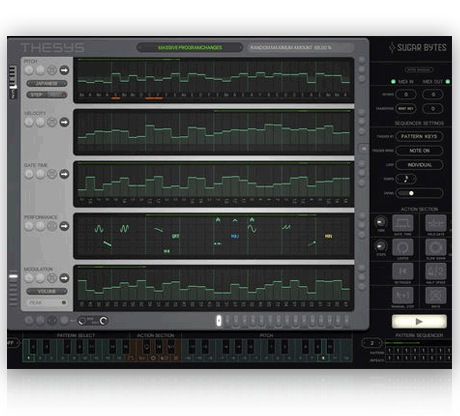This screenshot has height=416, width=460.
Task: Click the Velocity lane arrow button
Action: pos(64,122)
